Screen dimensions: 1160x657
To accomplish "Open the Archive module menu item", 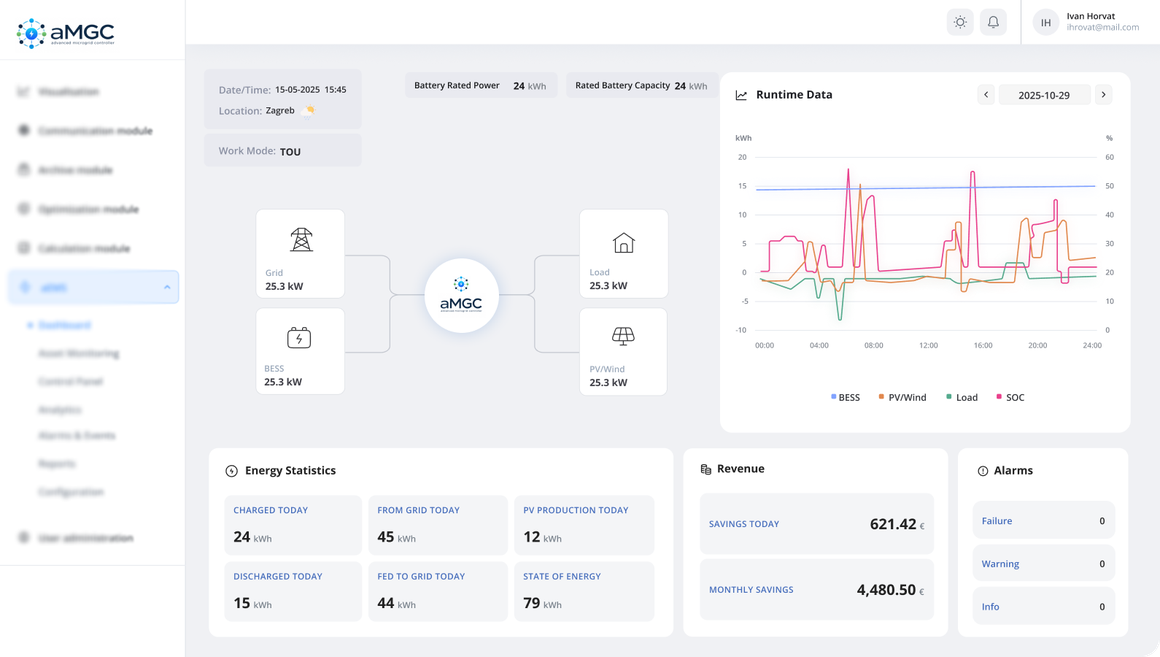I will (x=75, y=169).
